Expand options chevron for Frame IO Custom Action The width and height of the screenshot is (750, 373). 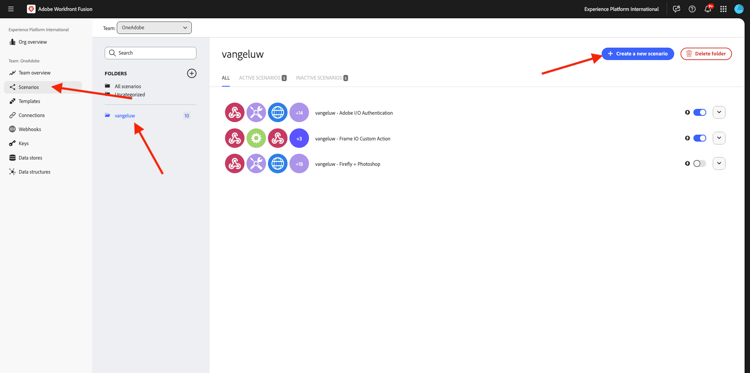pyautogui.click(x=719, y=138)
